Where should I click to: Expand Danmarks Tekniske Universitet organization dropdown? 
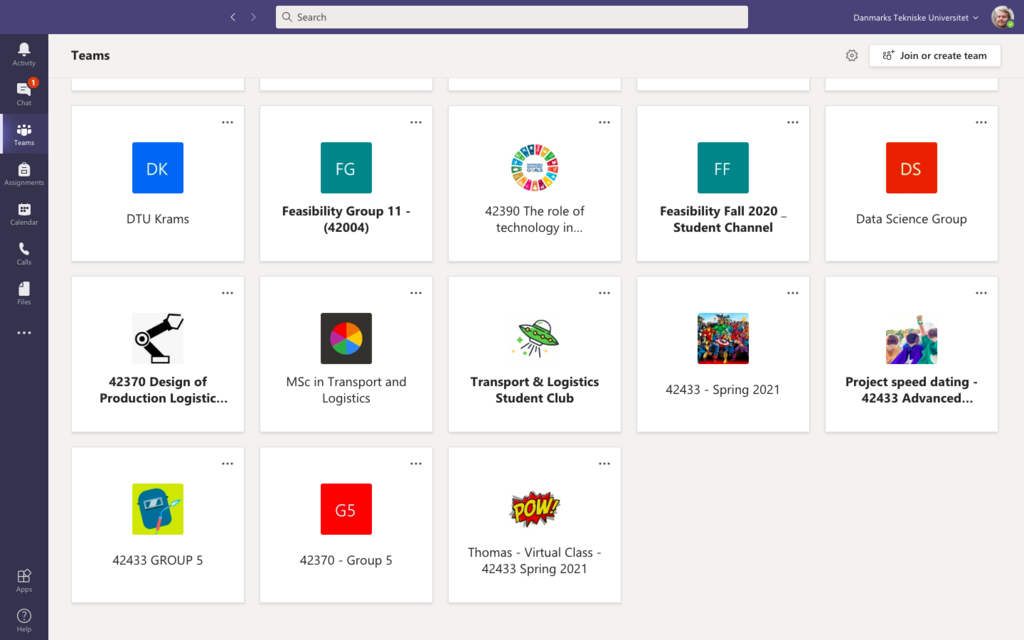click(915, 17)
